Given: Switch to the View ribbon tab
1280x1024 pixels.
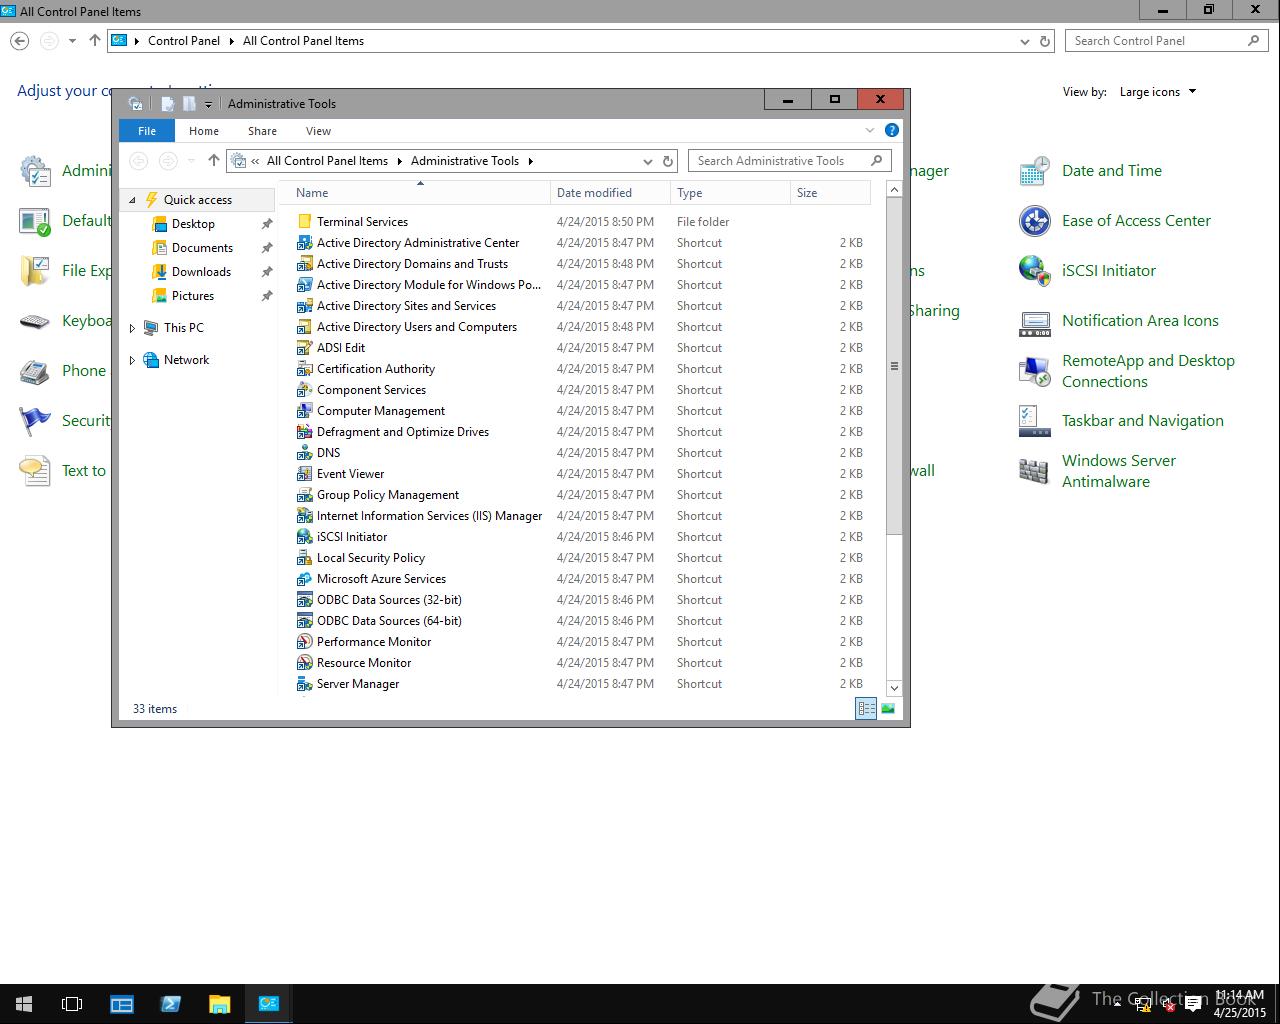Looking at the screenshot, I should coord(318,131).
